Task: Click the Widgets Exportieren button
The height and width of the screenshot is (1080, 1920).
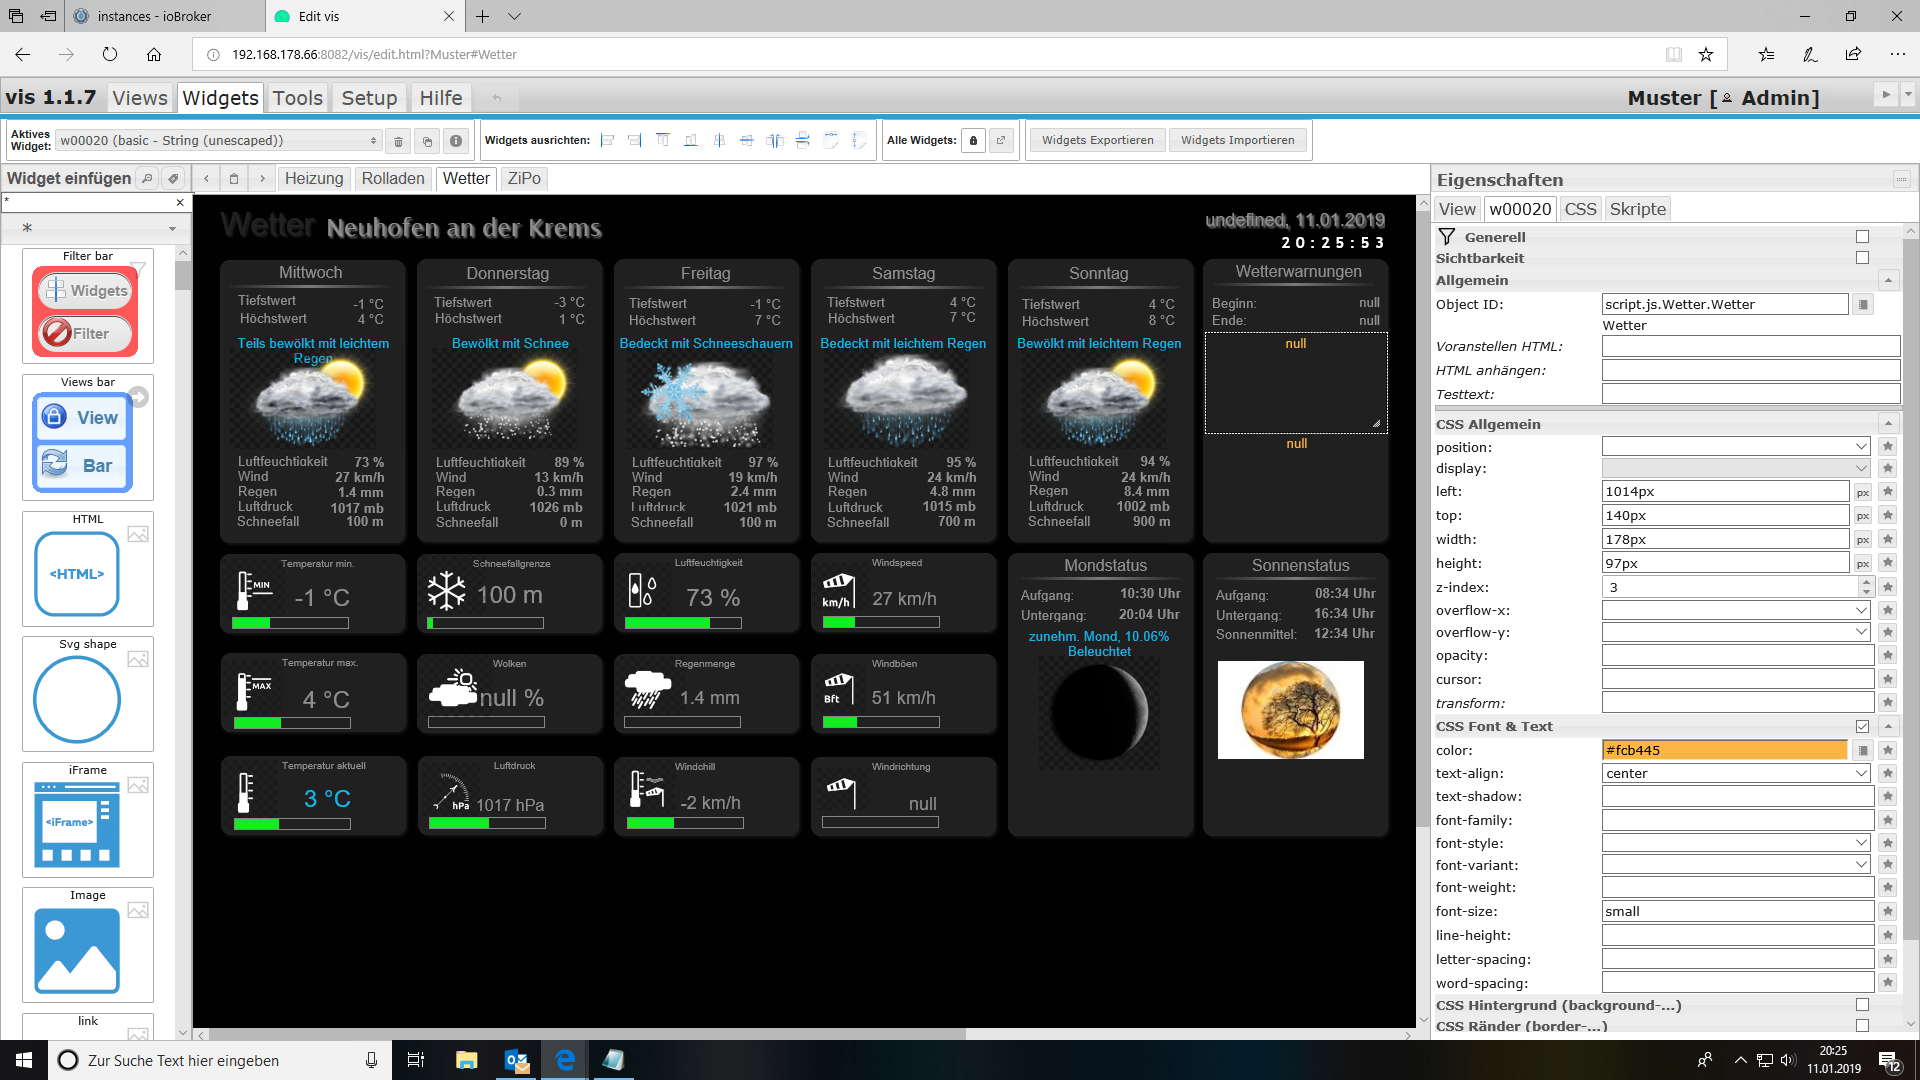Action: tap(1098, 141)
